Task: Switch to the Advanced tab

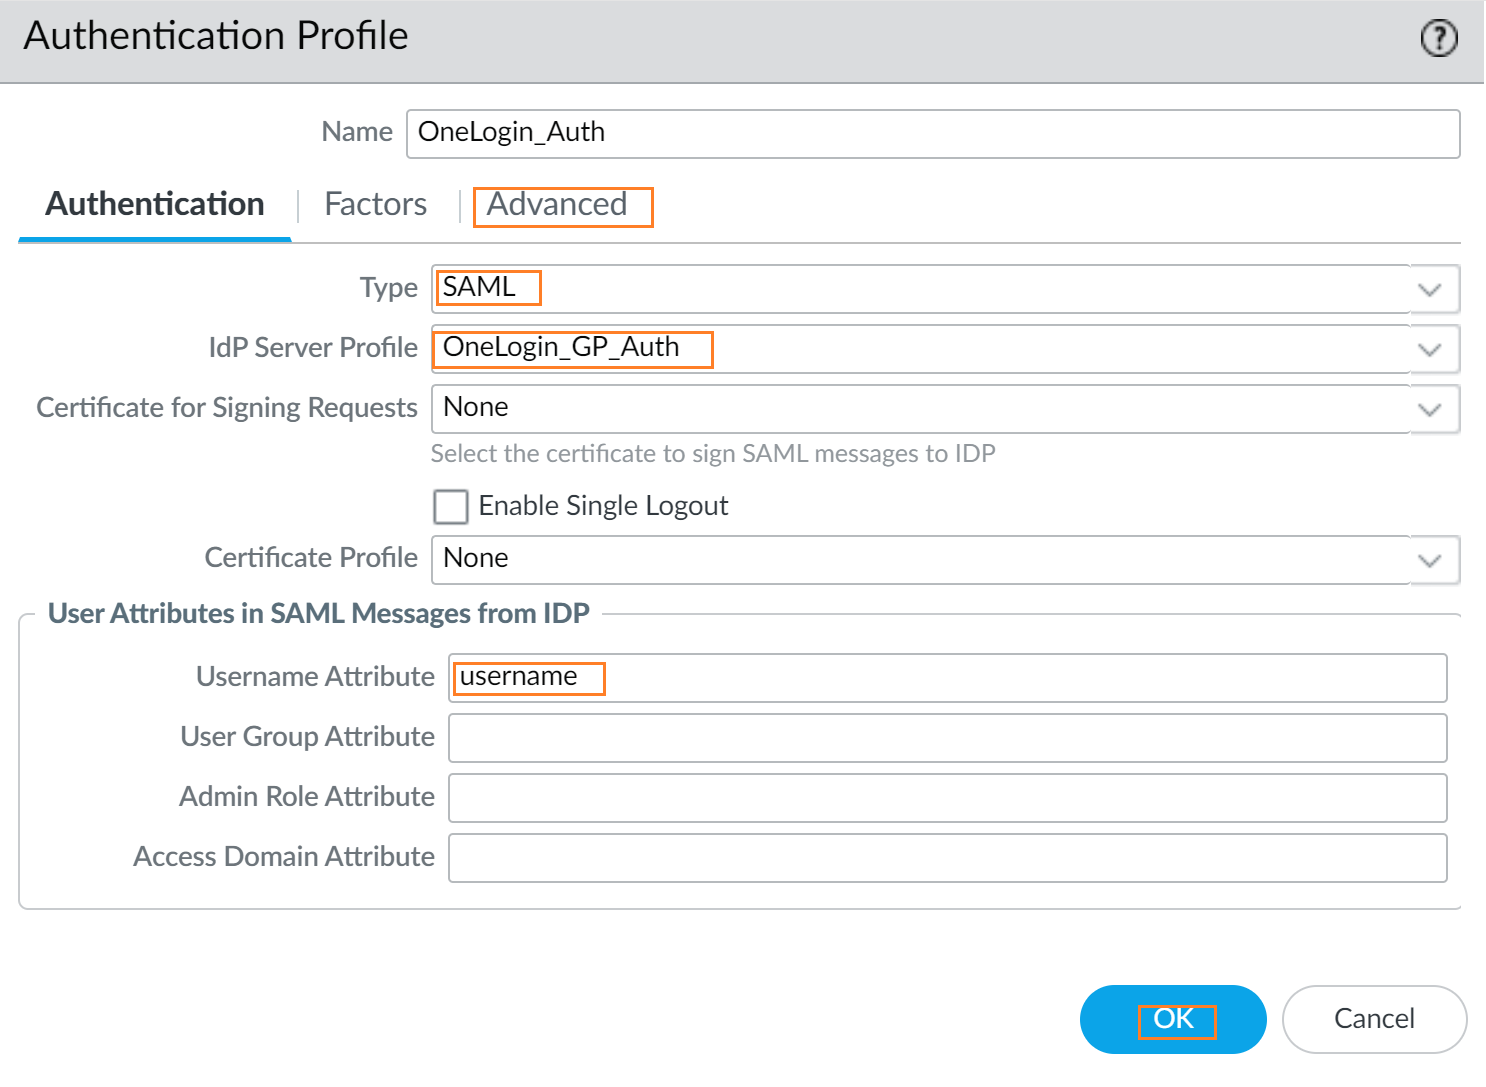Action: click(557, 205)
